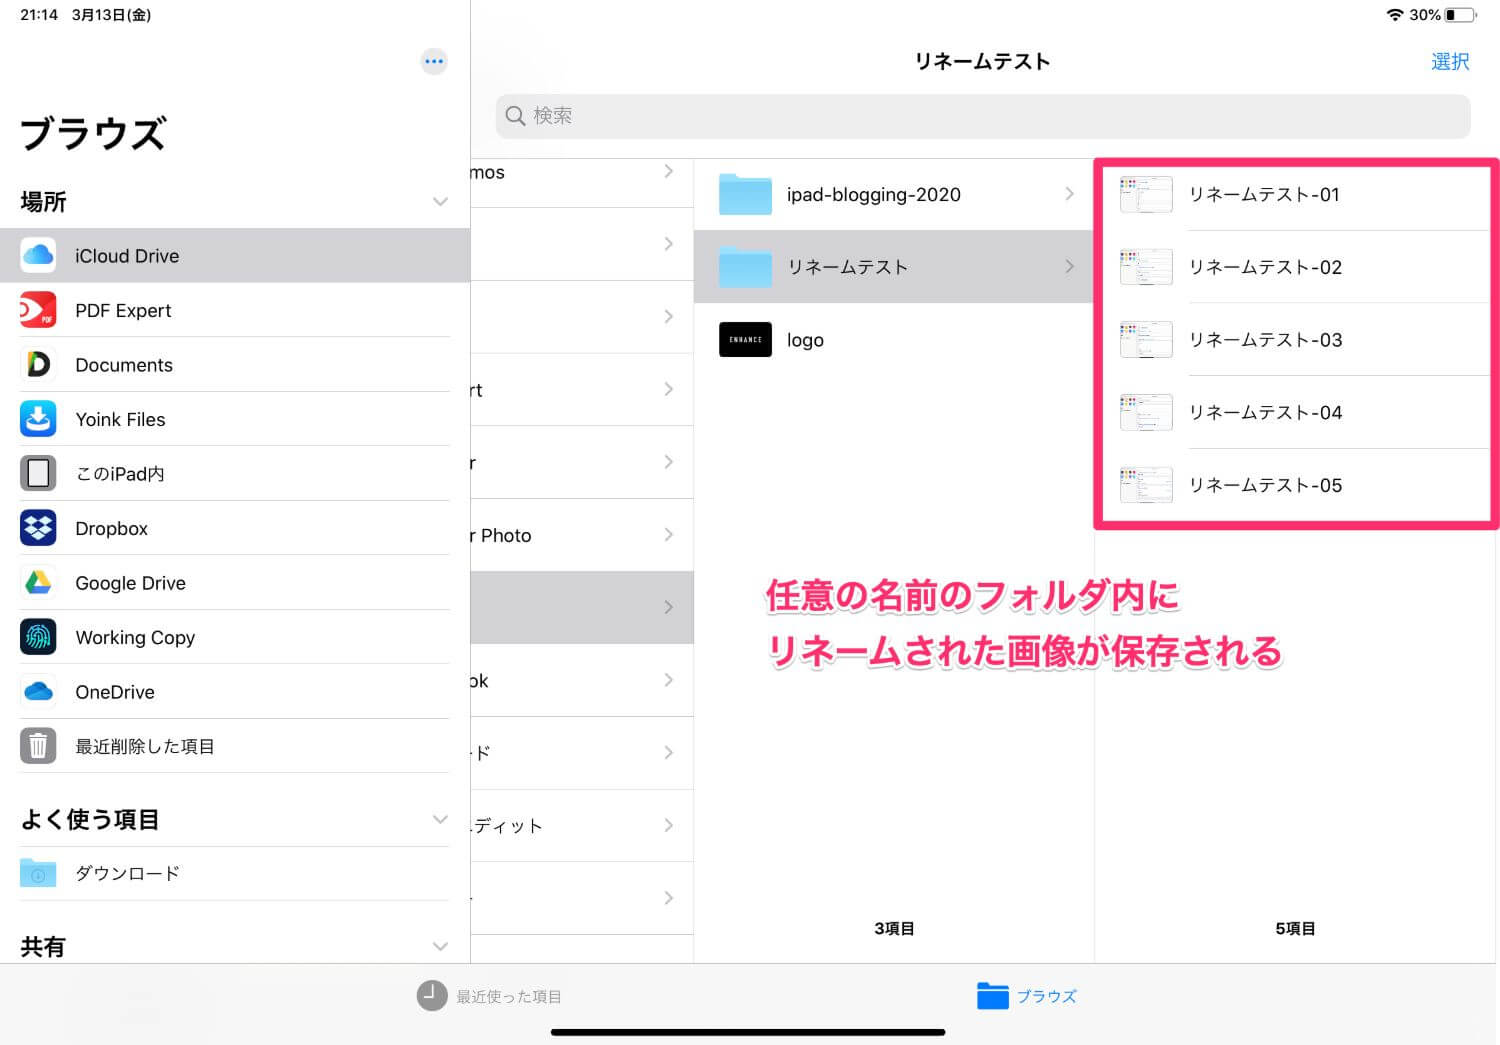This screenshot has width=1500, height=1045.
Task: Expand the ipad-blogging-2020 folder chevron
Action: click(1069, 194)
